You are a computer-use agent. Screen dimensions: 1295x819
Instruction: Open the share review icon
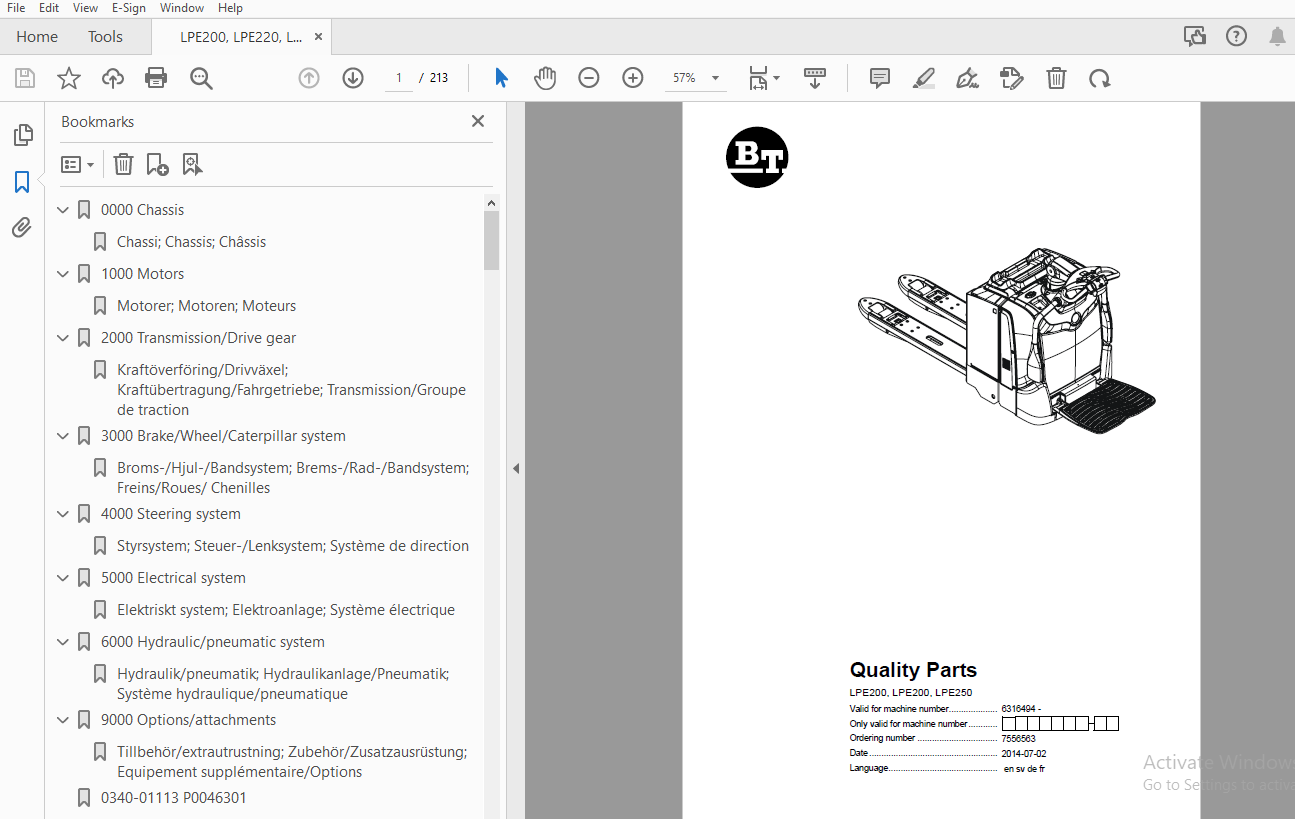click(x=1194, y=37)
